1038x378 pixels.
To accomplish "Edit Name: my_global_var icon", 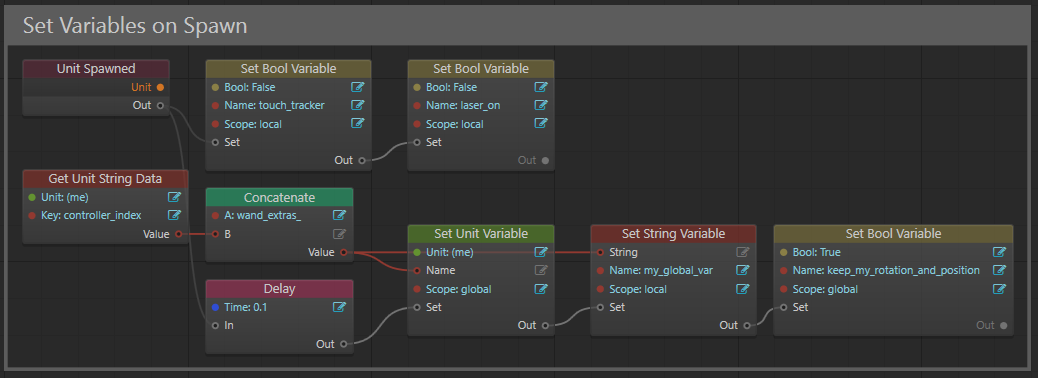I will [x=743, y=270].
